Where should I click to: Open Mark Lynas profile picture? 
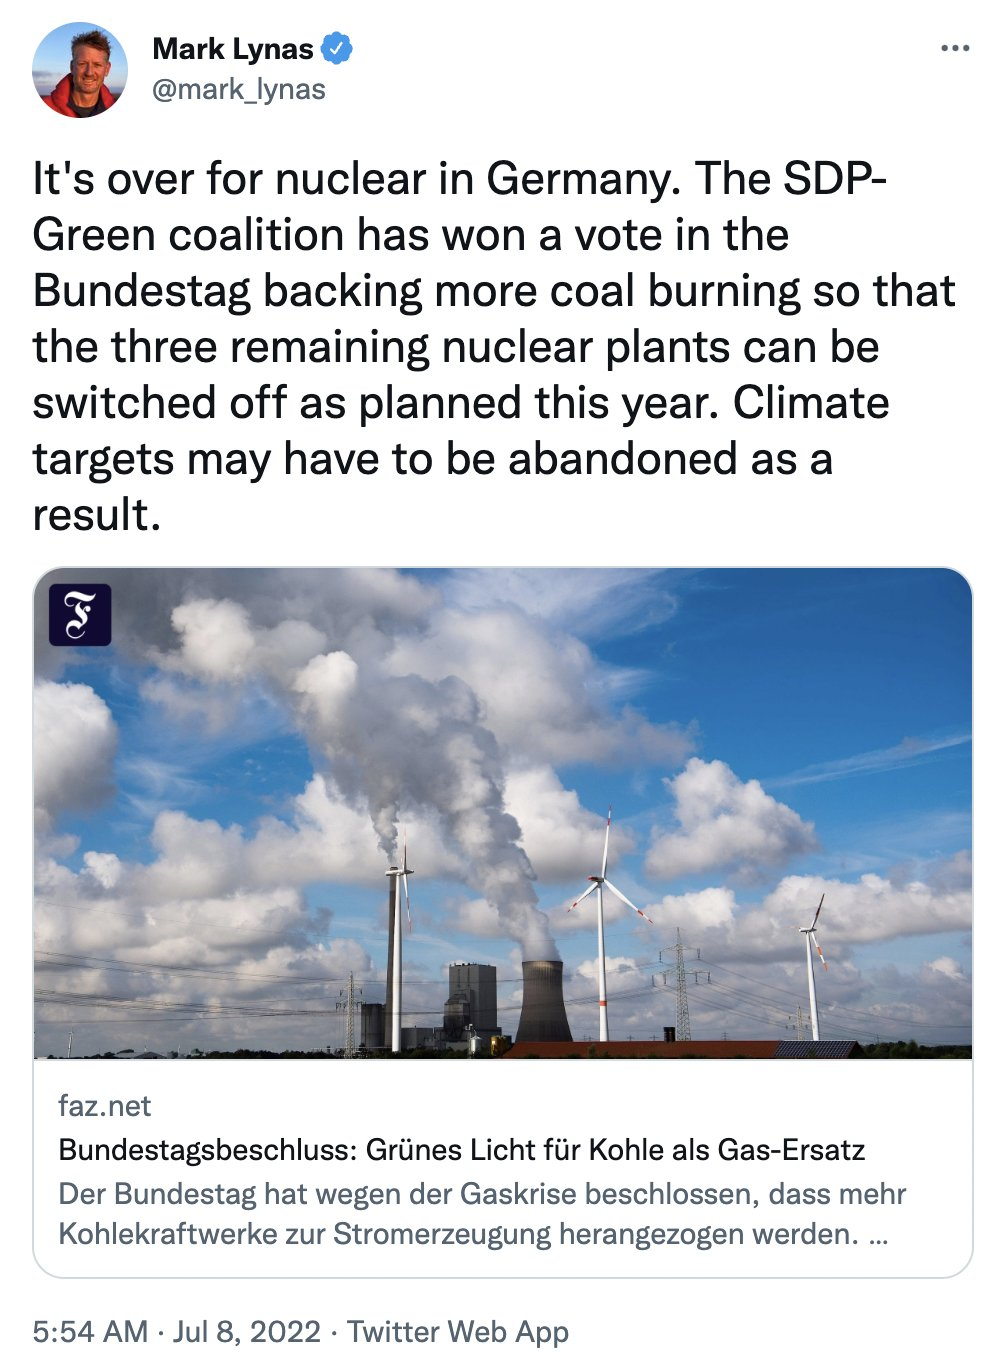80,70
